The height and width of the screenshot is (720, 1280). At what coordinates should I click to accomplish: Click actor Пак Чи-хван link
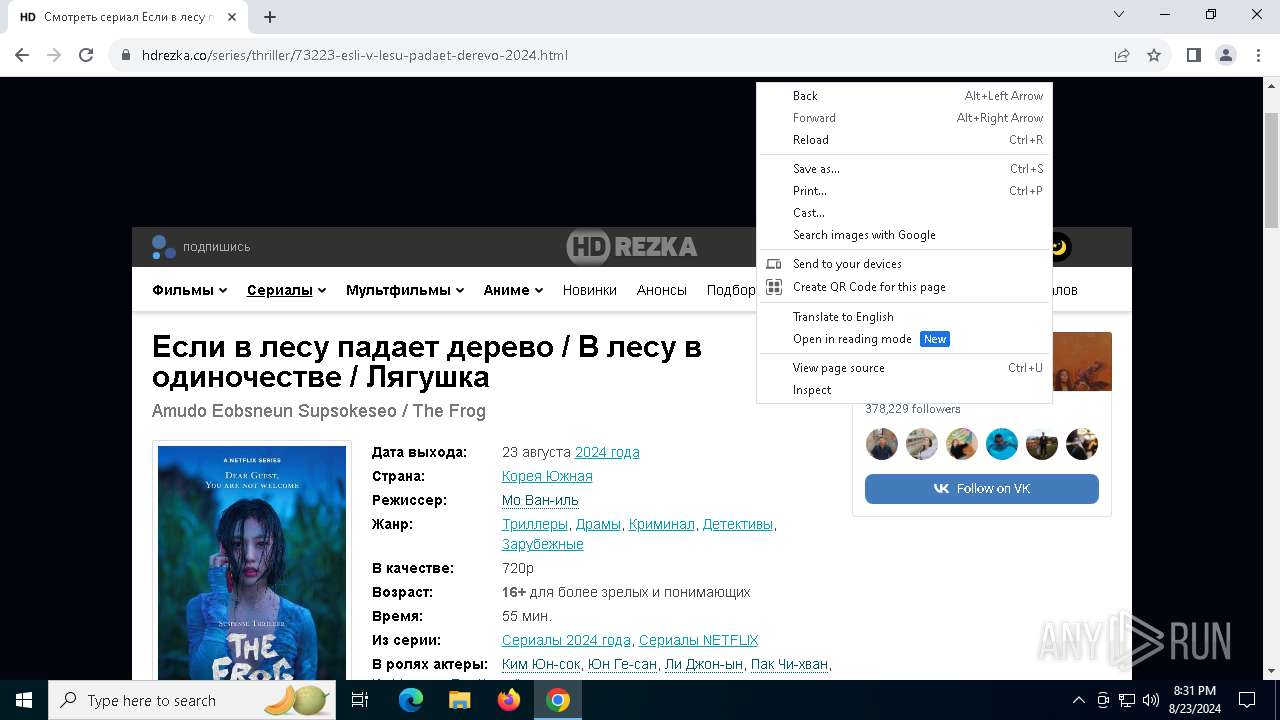click(790, 664)
